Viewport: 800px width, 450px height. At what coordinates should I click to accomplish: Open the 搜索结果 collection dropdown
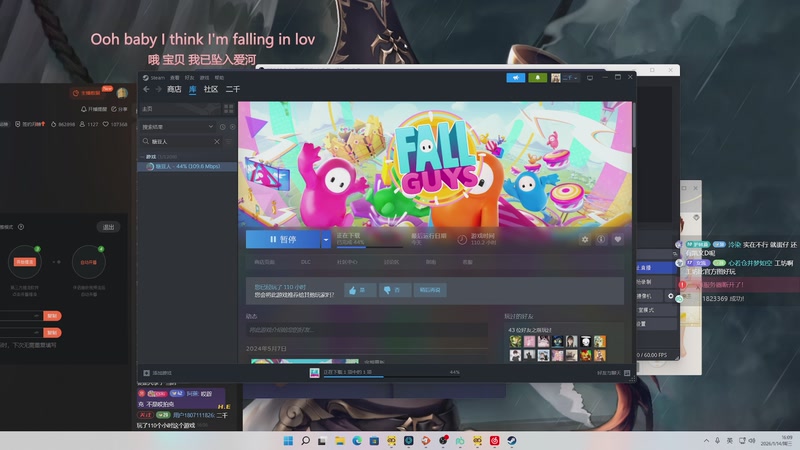coord(178,127)
